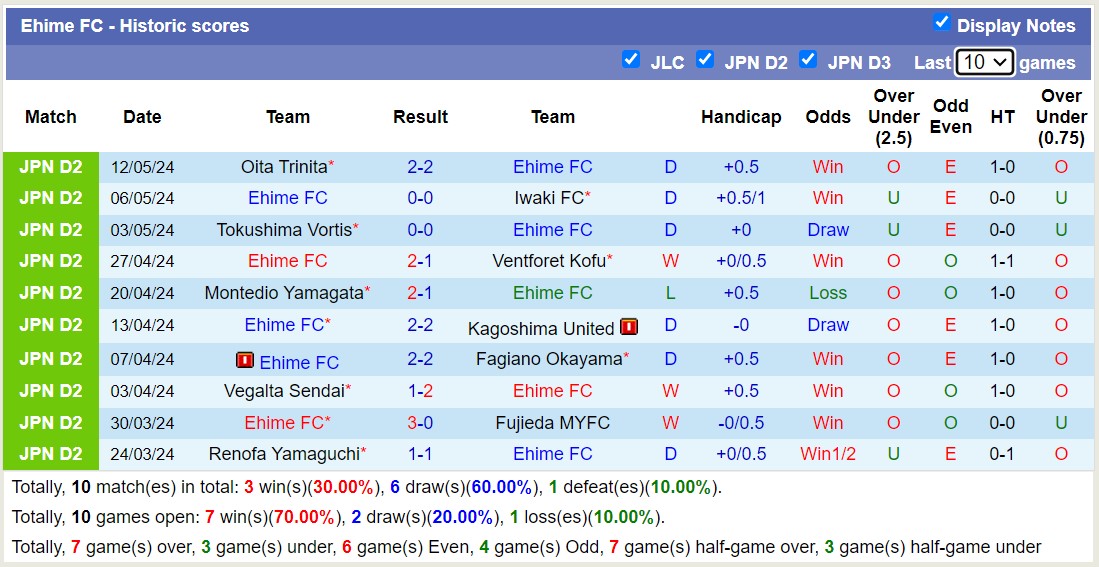The width and height of the screenshot is (1099, 567).
Task: Click JPN D2 league label in first row
Action: (51, 167)
